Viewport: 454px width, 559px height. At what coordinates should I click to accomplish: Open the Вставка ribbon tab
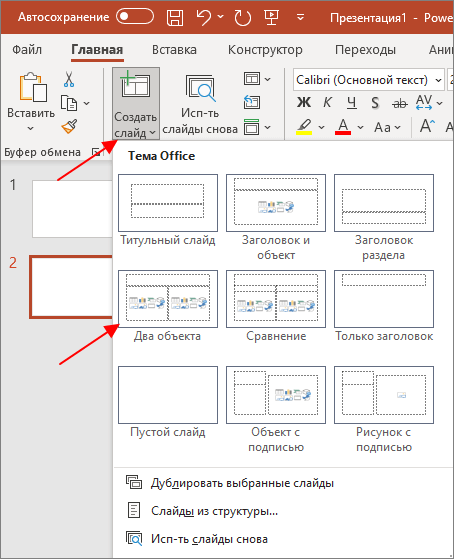(x=174, y=50)
